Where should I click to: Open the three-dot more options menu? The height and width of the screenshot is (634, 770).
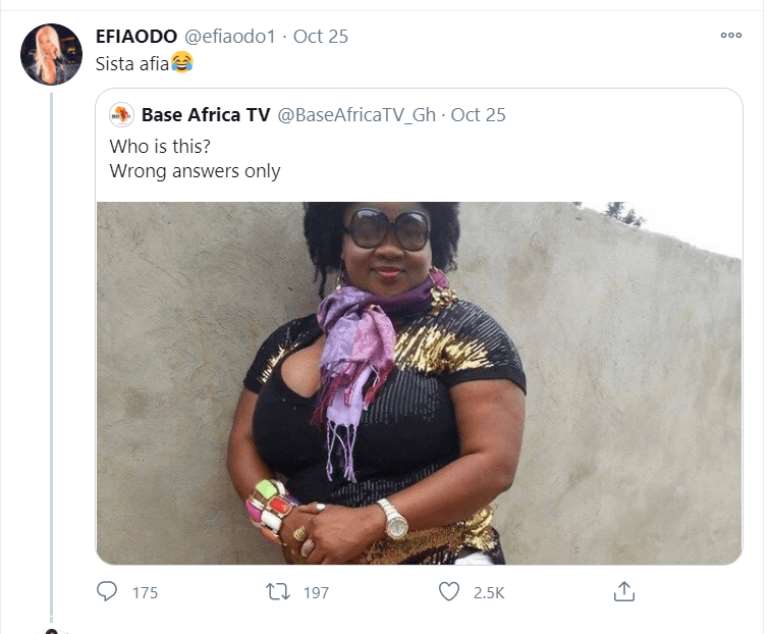pyautogui.click(x=731, y=35)
